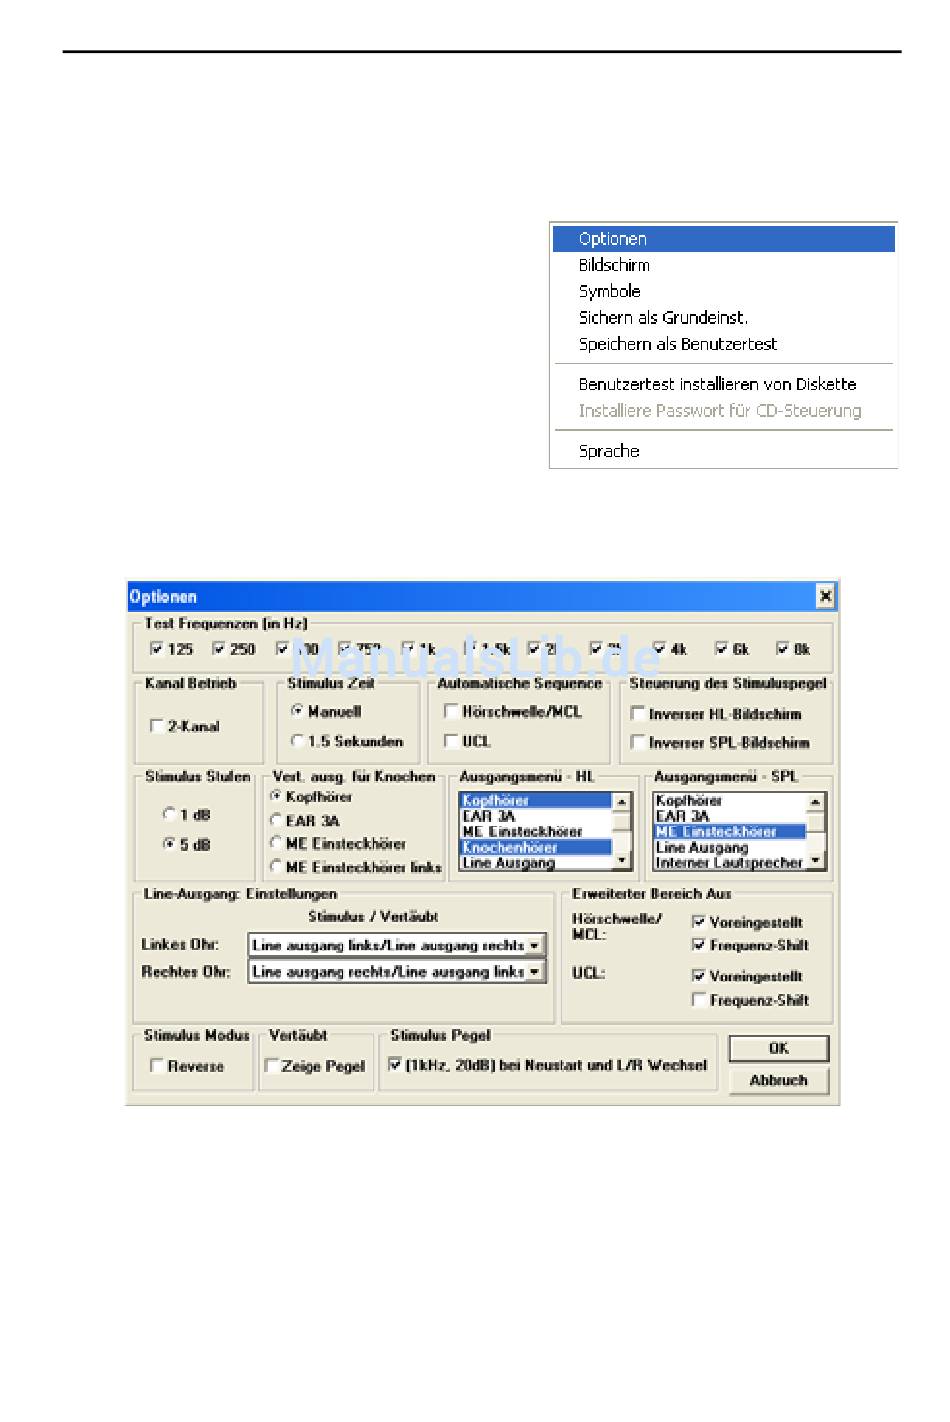Image resolution: width=950 pixels, height=1422 pixels.
Task: Click the OK button
Action: coord(779,1048)
